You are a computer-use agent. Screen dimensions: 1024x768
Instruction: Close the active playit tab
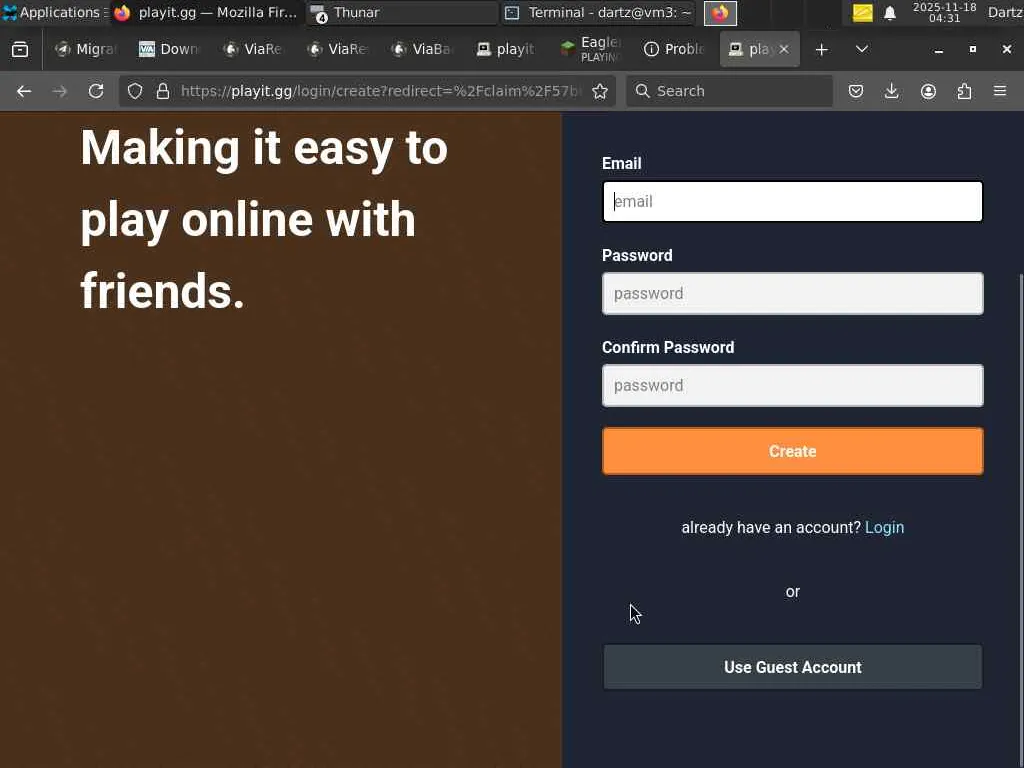click(x=784, y=50)
